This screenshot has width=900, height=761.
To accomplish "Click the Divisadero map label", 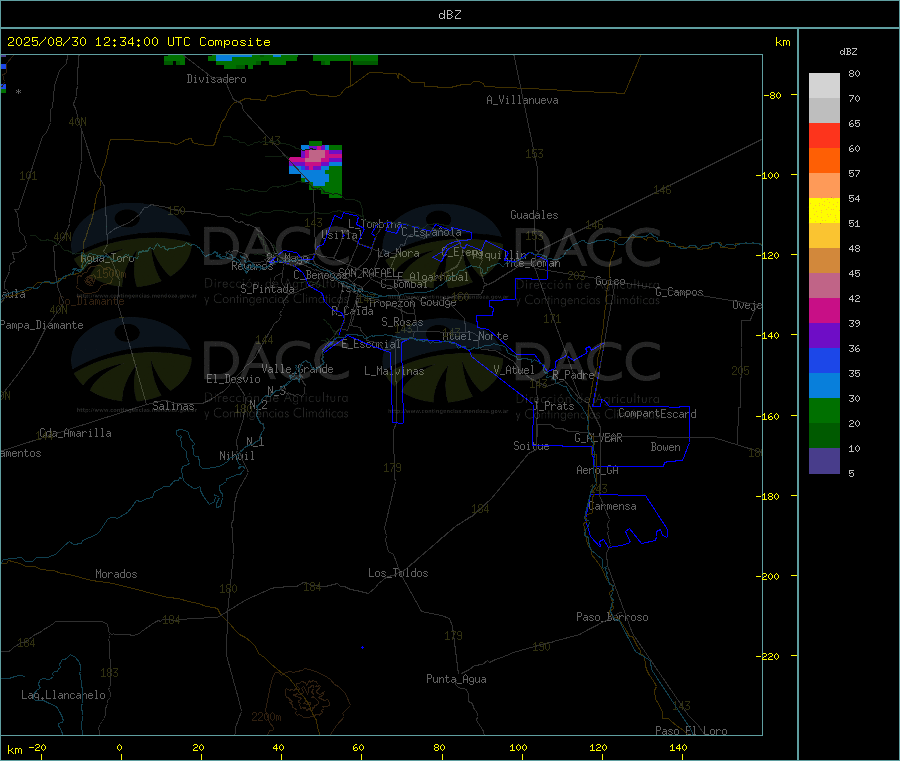I will [x=216, y=79].
